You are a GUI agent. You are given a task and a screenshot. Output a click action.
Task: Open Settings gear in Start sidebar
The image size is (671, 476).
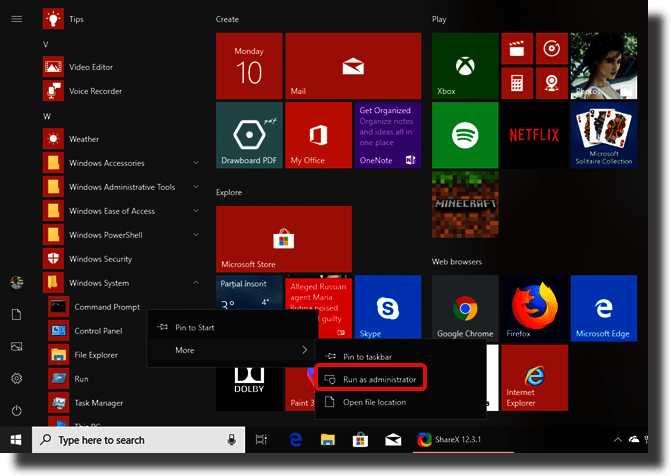pyautogui.click(x=17, y=378)
